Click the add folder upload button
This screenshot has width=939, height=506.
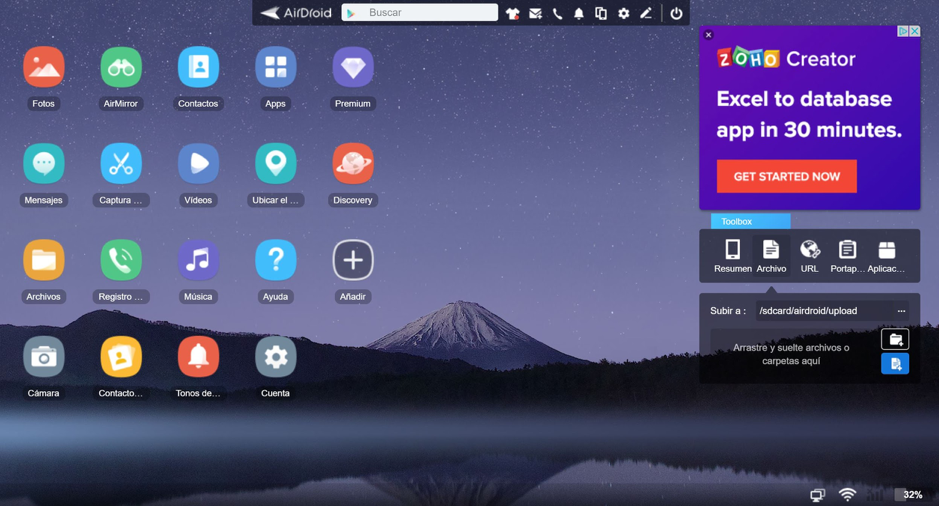tap(895, 340)
